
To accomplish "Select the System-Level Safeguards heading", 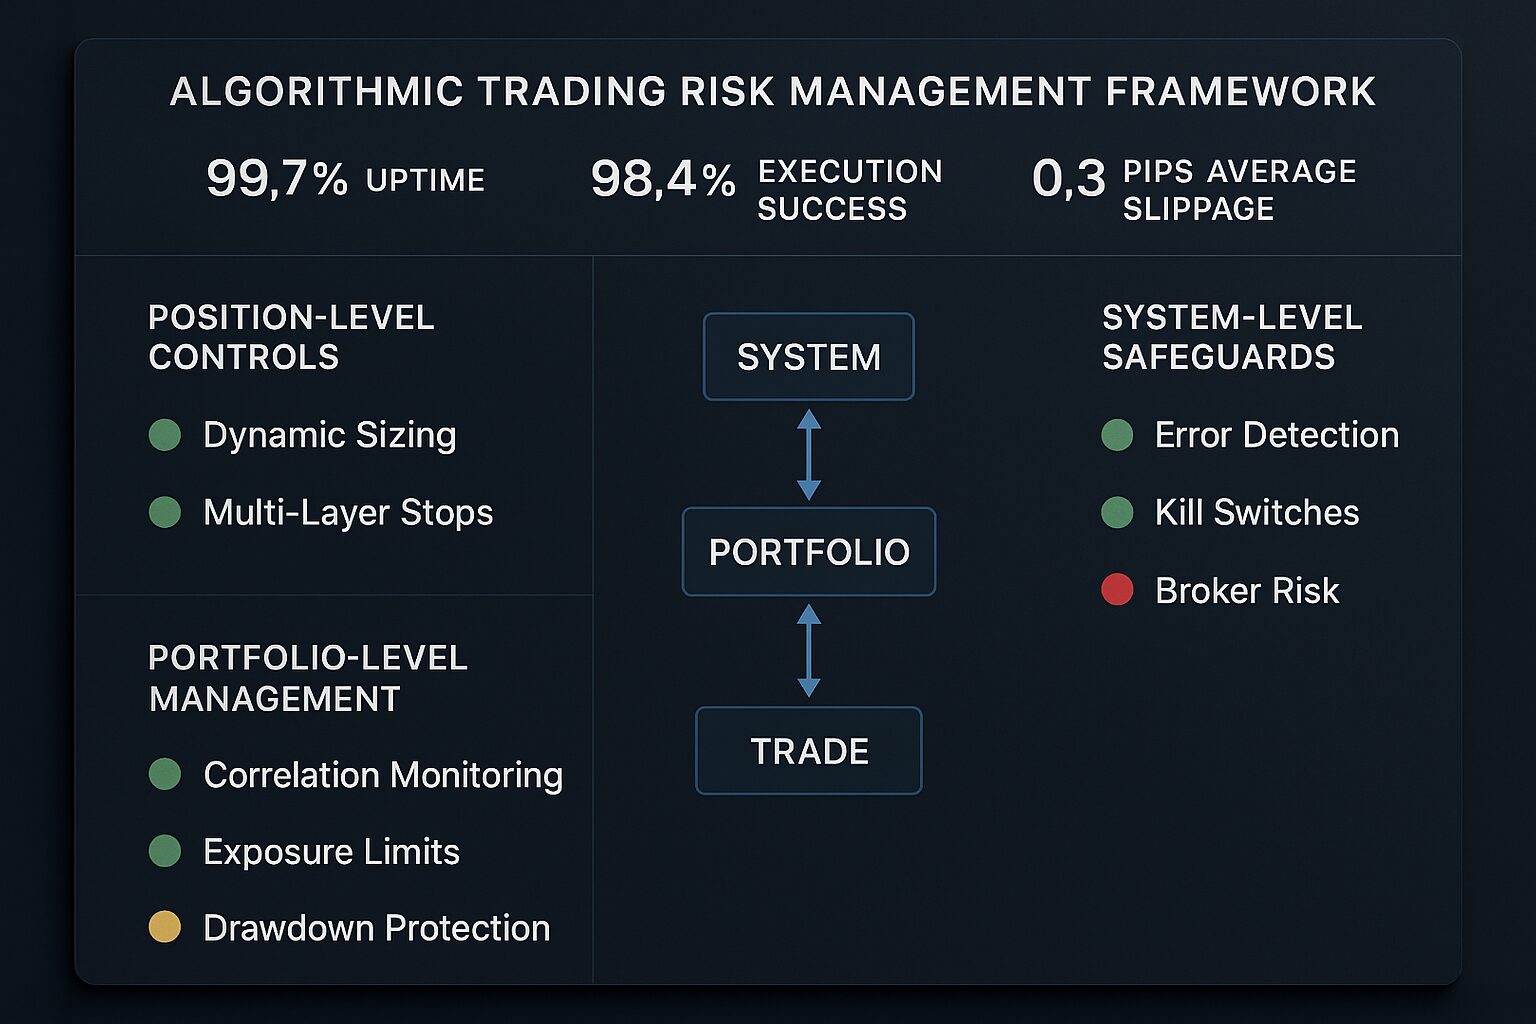I will (x=1232, y=337).
